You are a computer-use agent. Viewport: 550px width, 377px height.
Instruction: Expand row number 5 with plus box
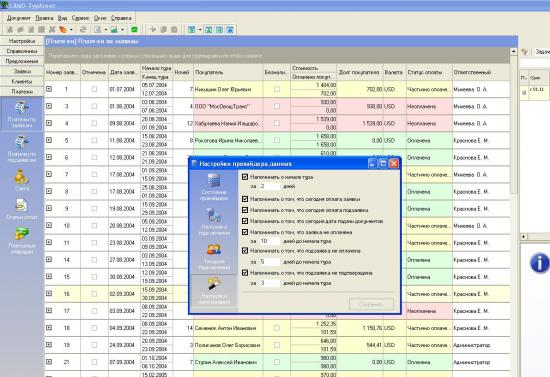coord(49,140)
